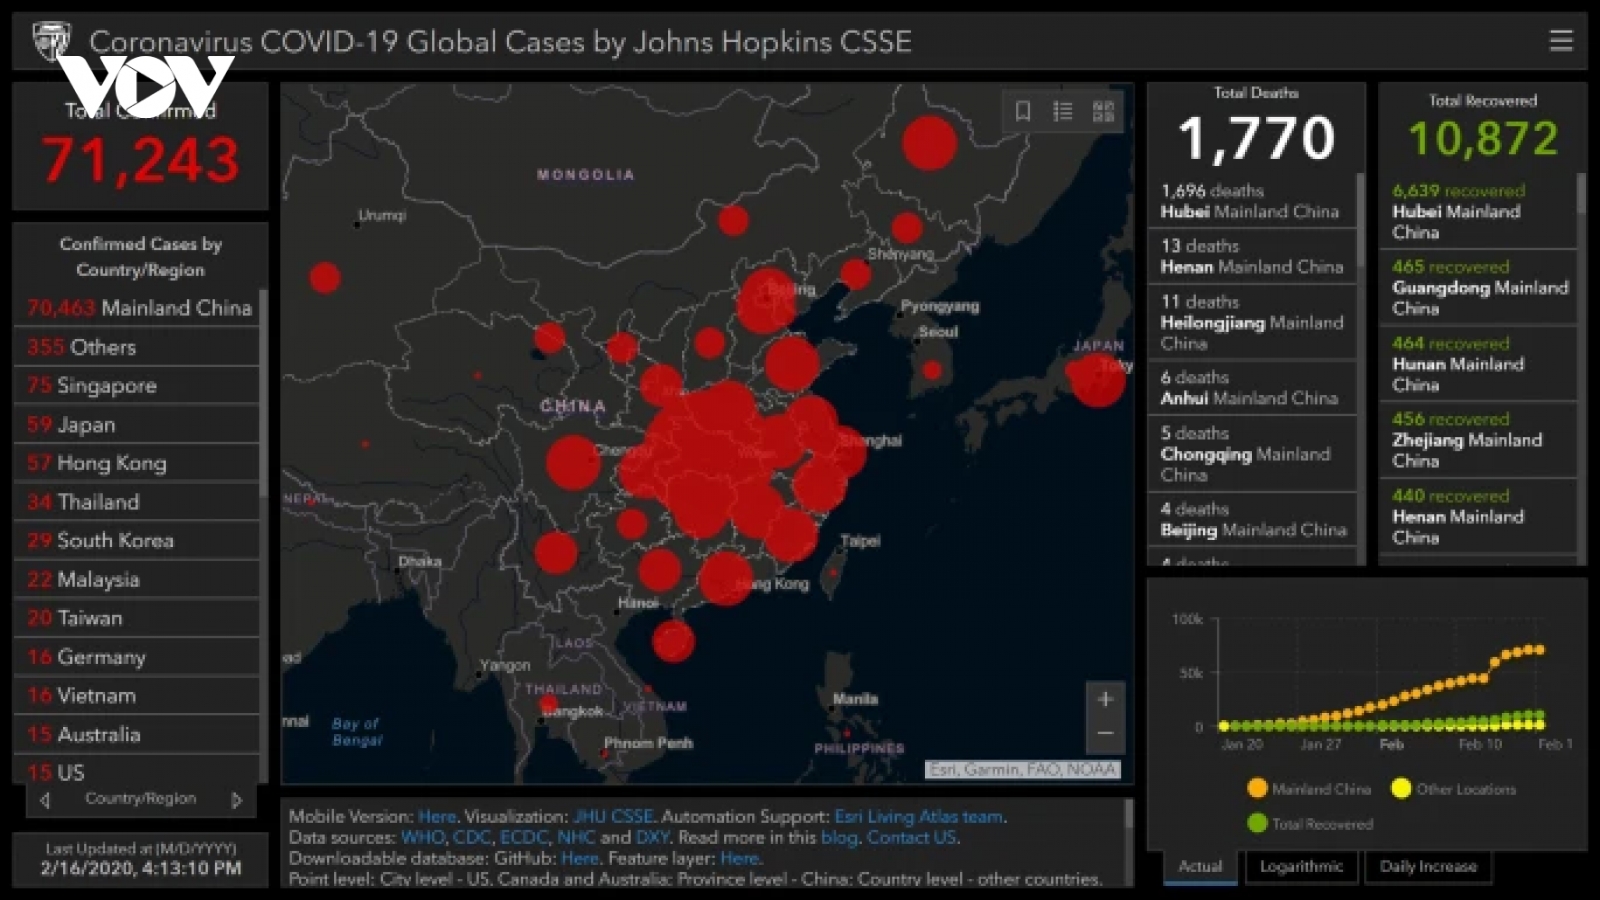The width and height of the screenshot is (1600, 900).
Task: Go to next Country/Region list tab arrow
Action: (236, 800)
